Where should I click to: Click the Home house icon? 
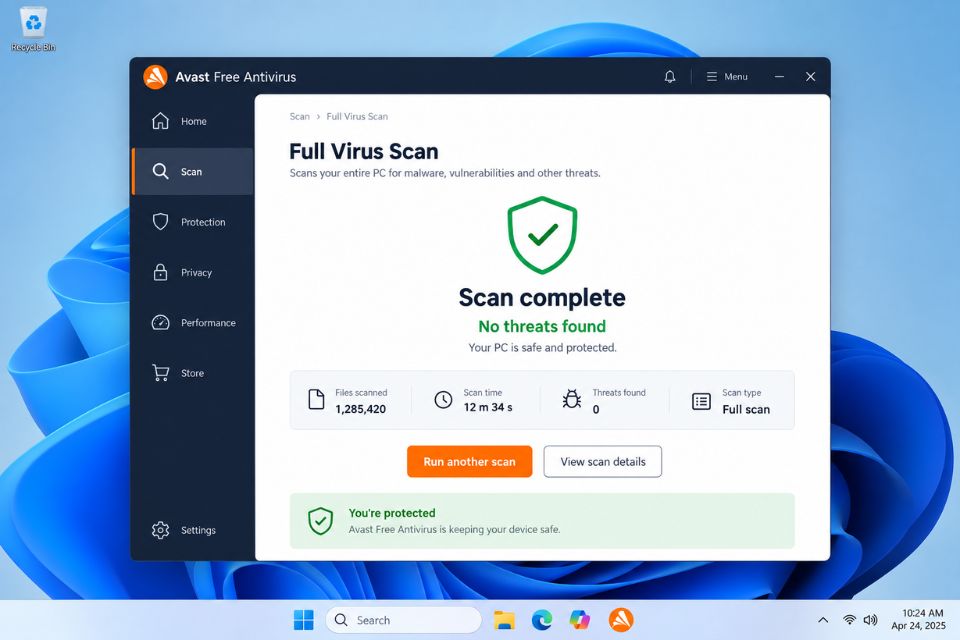[160, 121]
